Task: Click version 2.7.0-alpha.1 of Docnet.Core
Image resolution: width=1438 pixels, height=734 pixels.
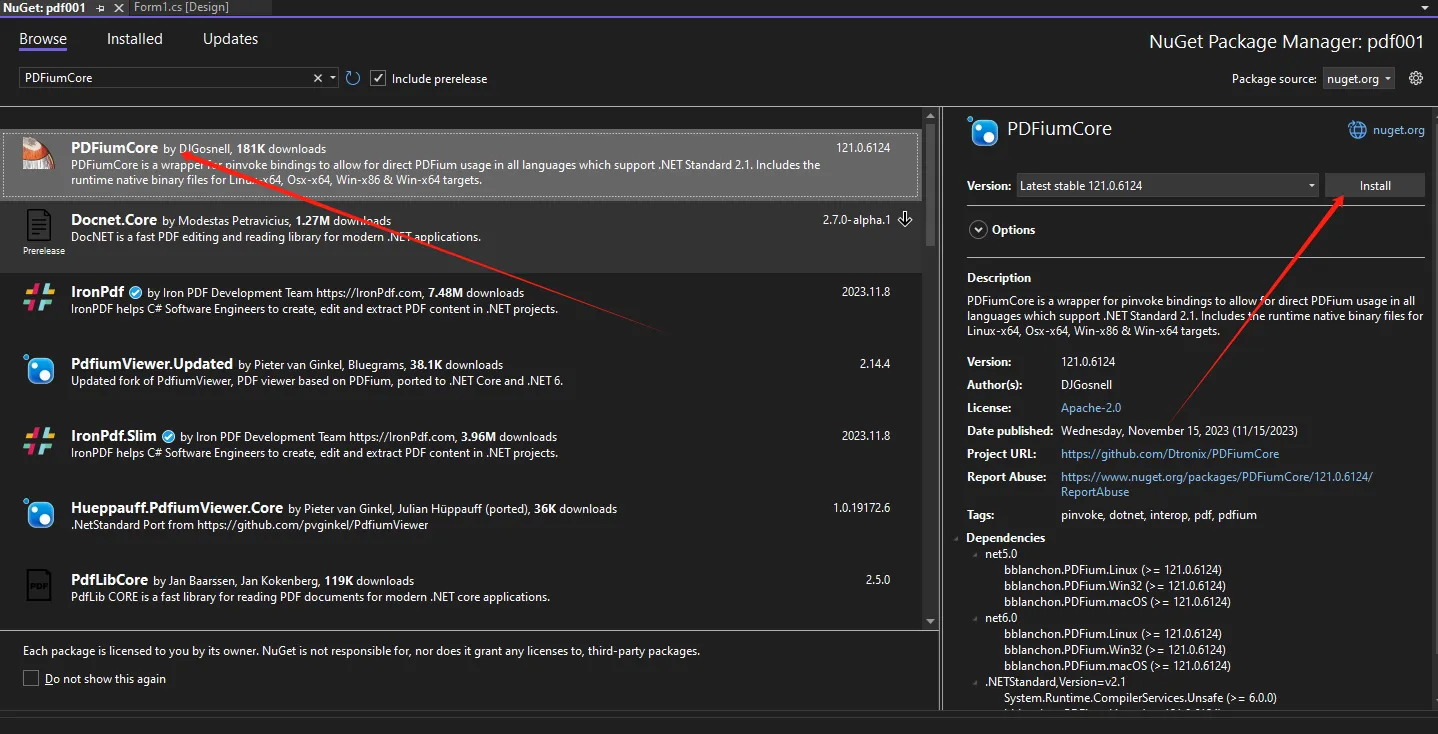Action: pos(856,220)
